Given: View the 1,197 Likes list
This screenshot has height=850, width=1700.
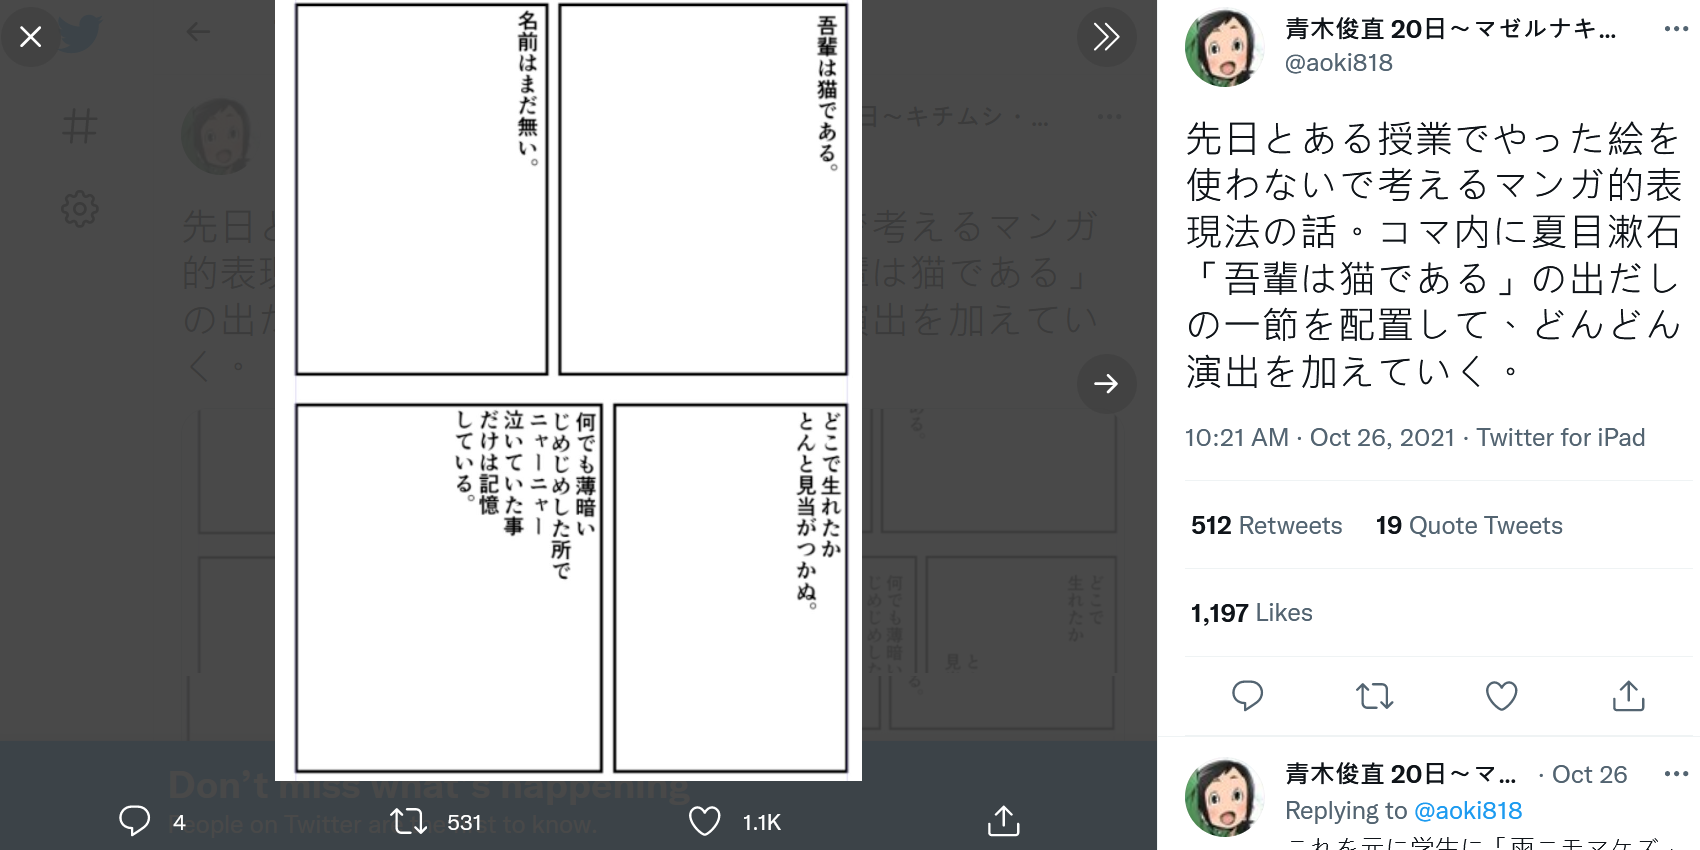Looking at the screenshot, I should pos(1251,612).
